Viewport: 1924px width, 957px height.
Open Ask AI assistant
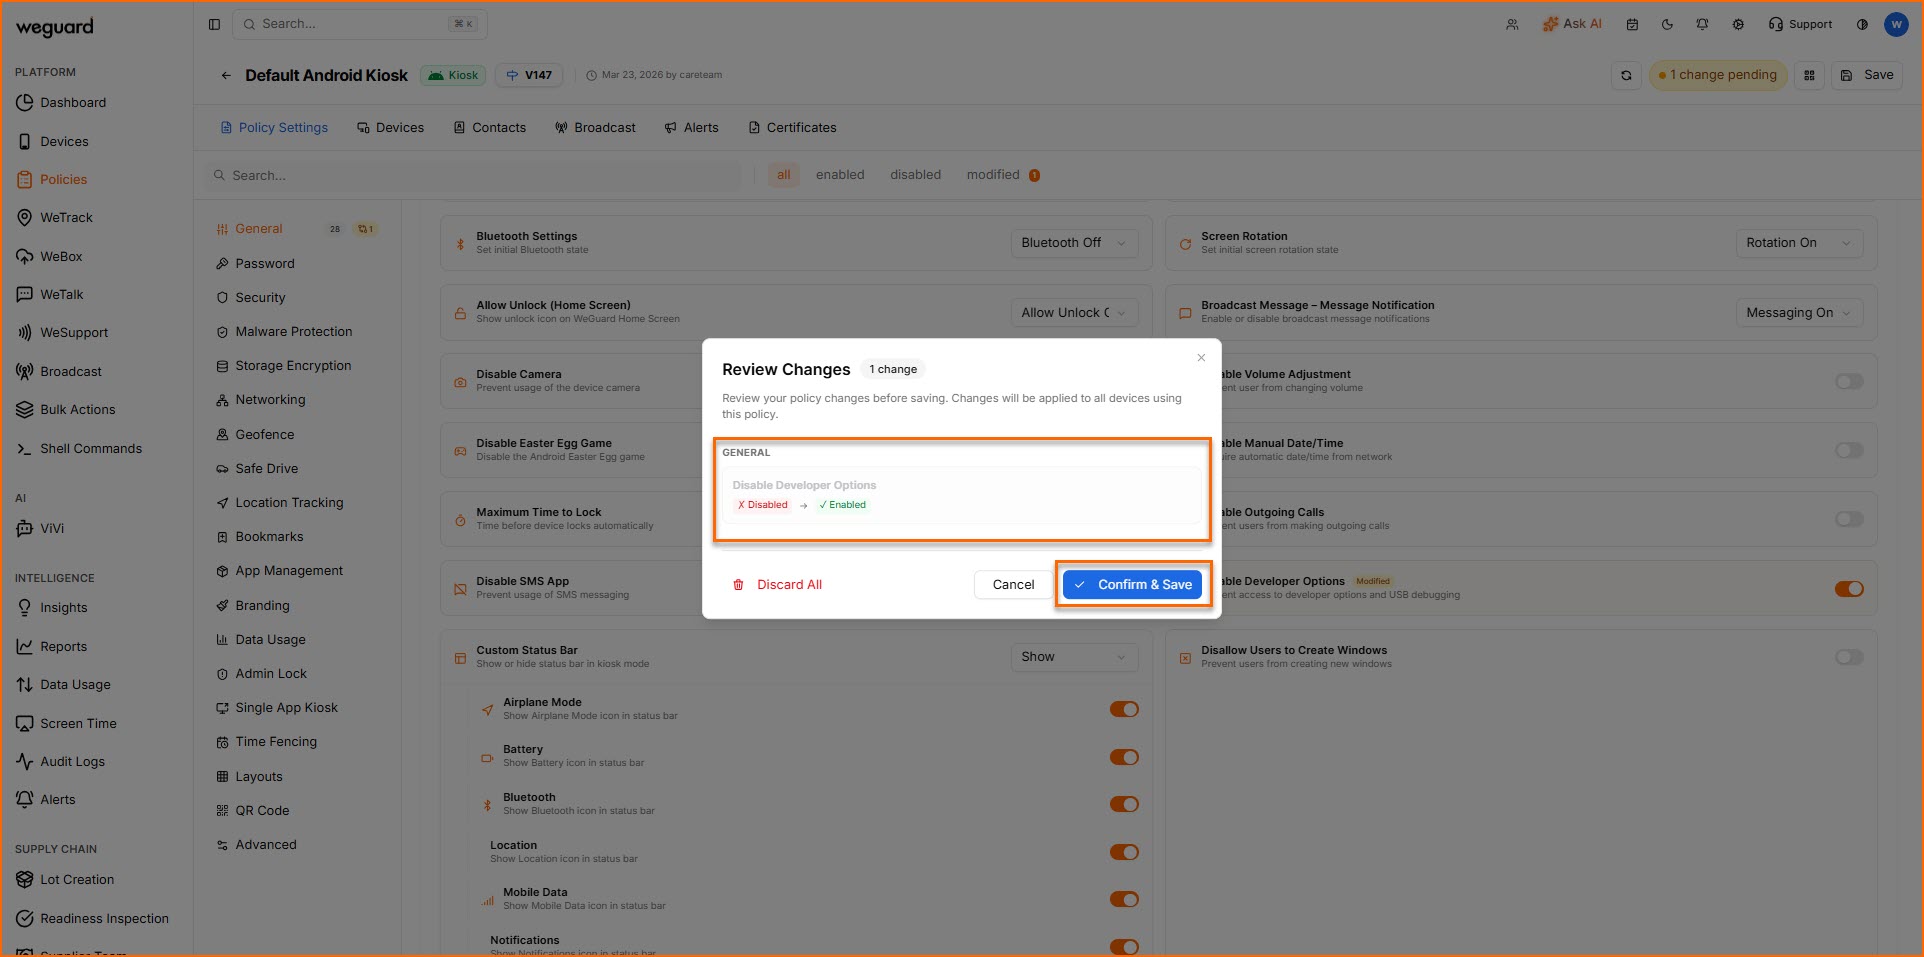[x=1572, y=24]
